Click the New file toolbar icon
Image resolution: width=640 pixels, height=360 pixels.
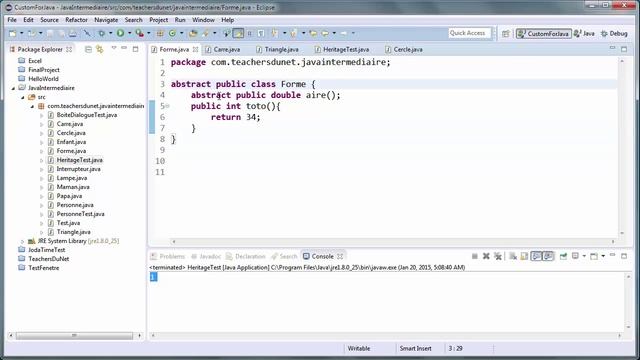coord(13,33)
